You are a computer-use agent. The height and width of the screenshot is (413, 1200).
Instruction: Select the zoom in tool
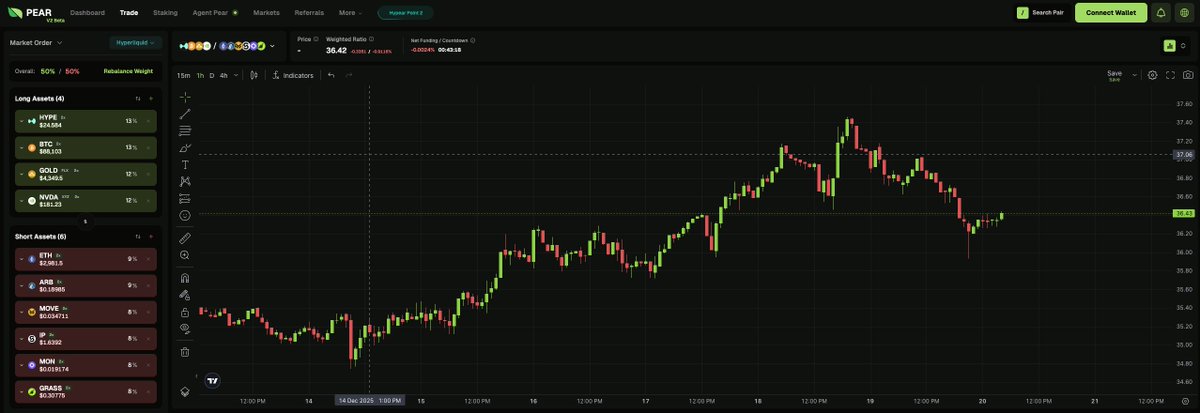[x=185, y=255]
